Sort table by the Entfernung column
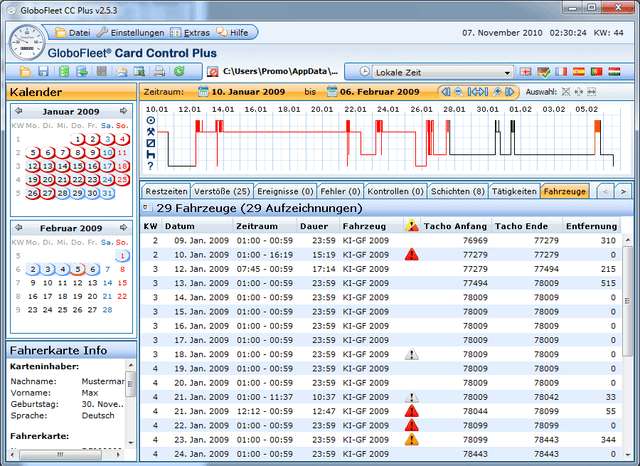 tap(591, 226)
